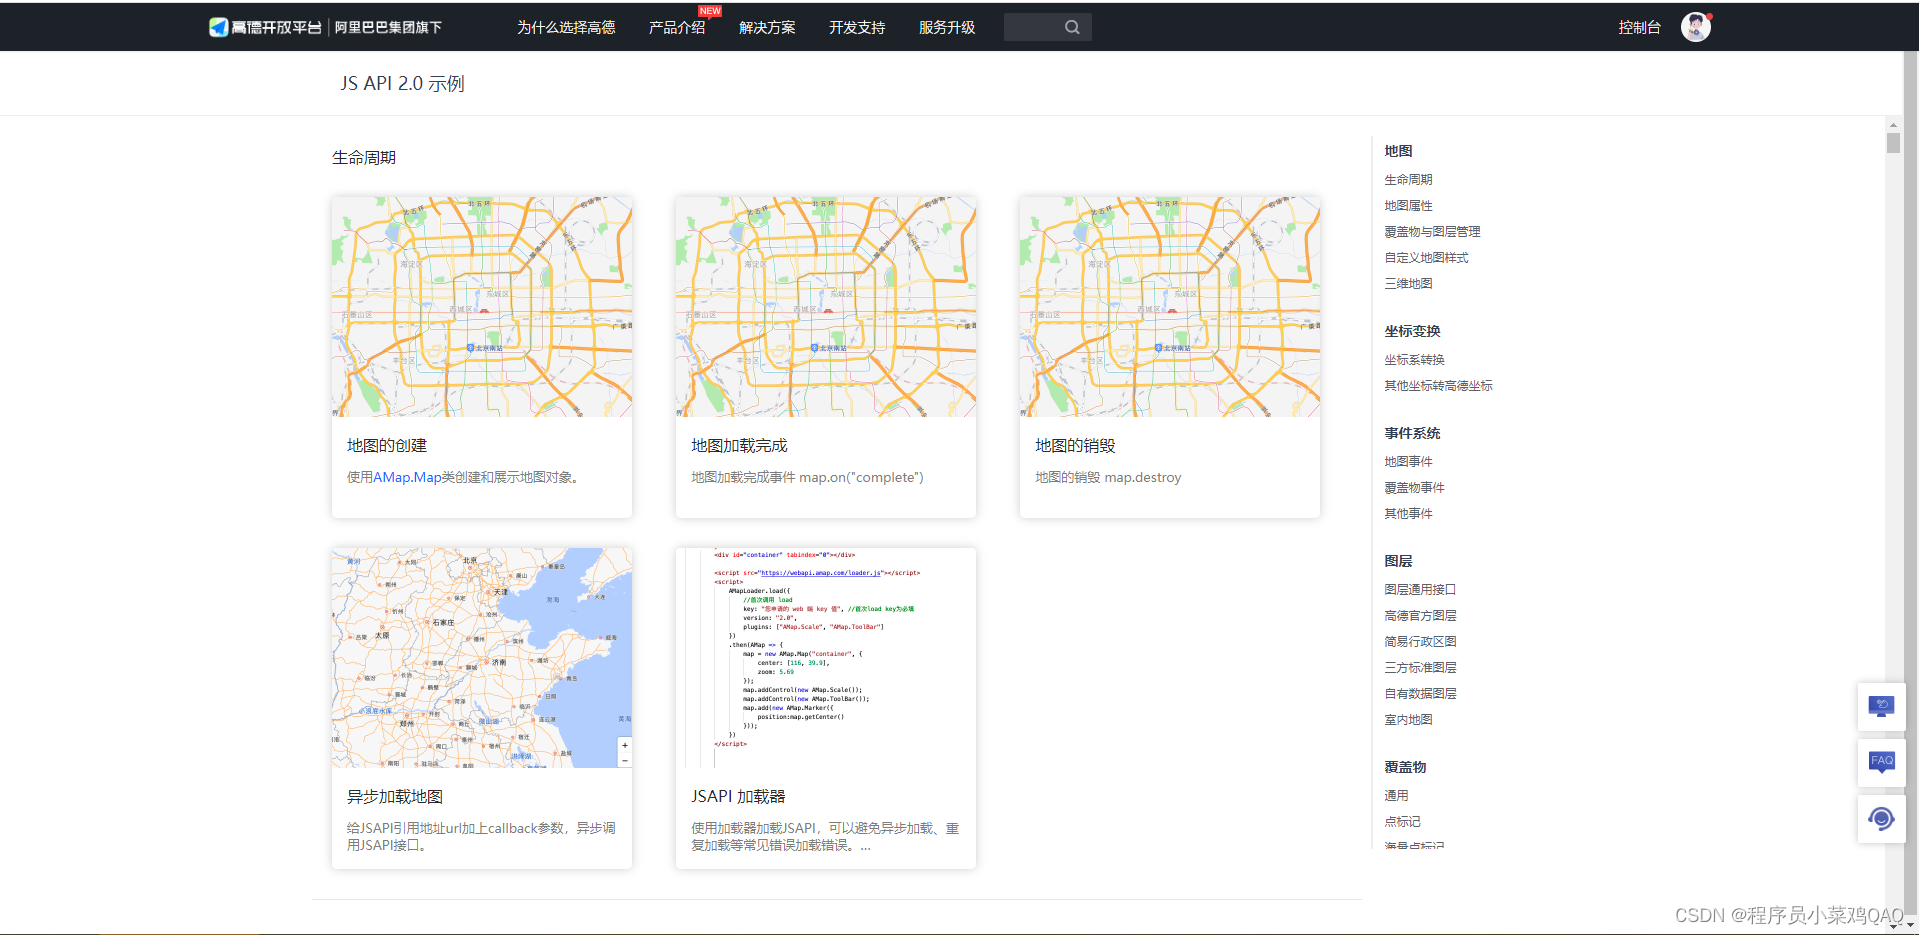This screenshot has height=935, width=1919.
Task: Open the JSAPI 加载器 code thumbnail
Action: click(826, 658)
